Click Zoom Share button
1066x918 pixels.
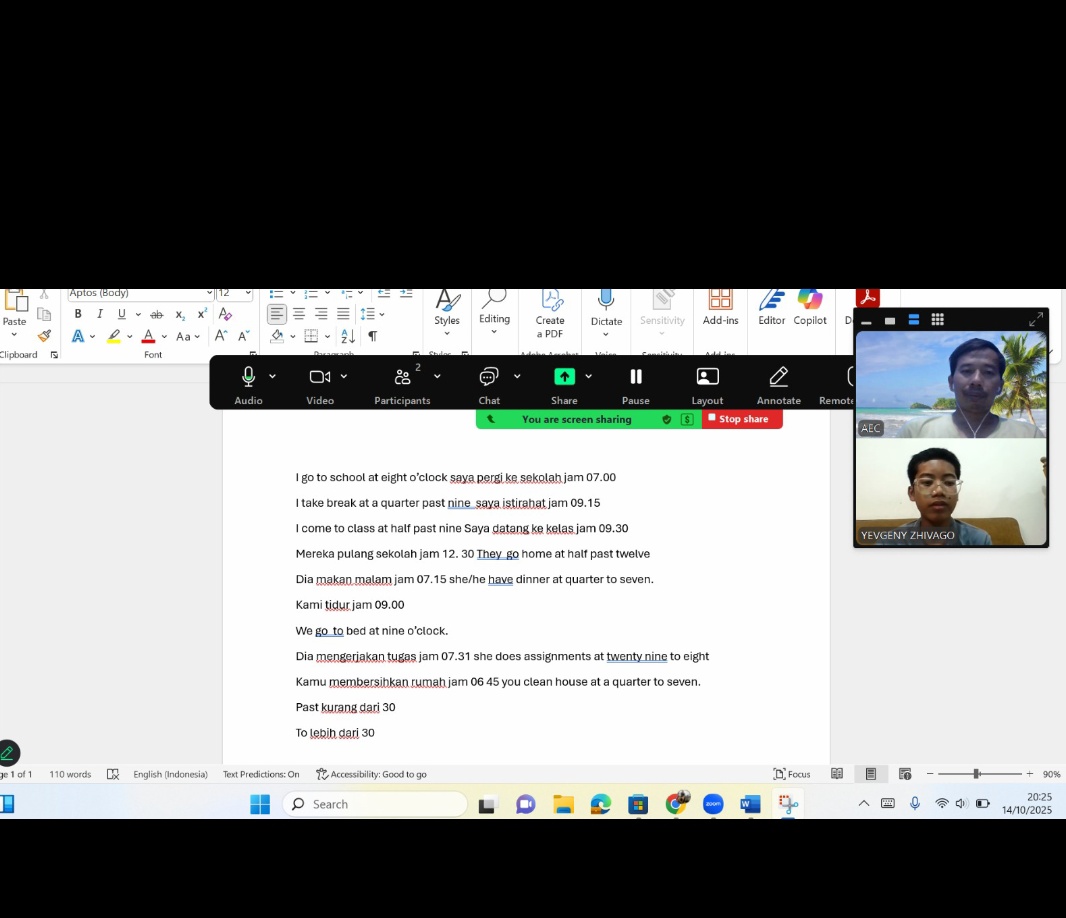pos(564,385)
